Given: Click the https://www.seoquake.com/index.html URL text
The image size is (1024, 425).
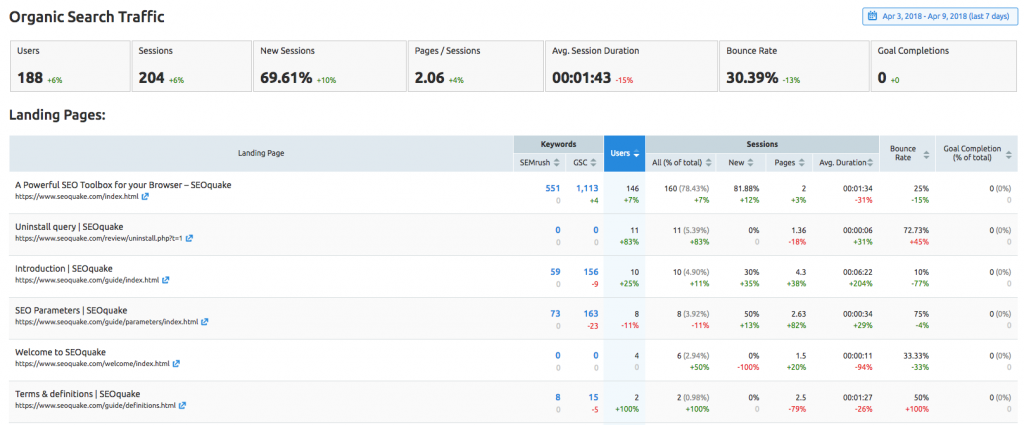Looking at the screenshot, I should coord(76,197).
